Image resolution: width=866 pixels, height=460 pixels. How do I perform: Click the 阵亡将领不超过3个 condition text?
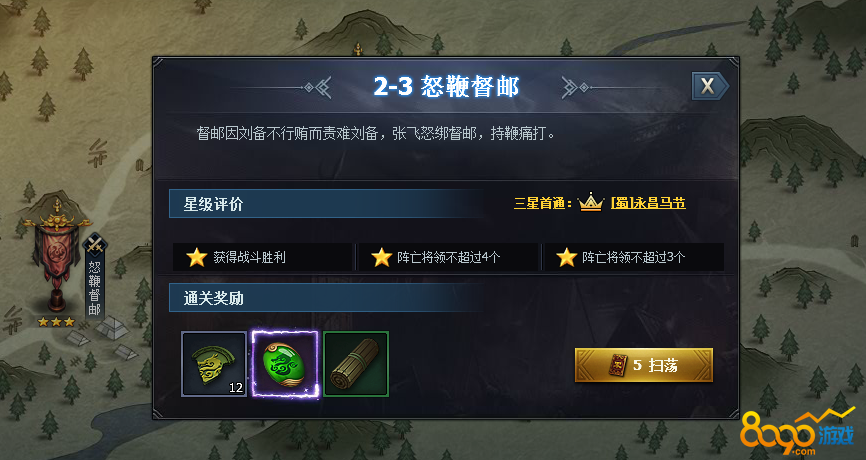point(633,257)
